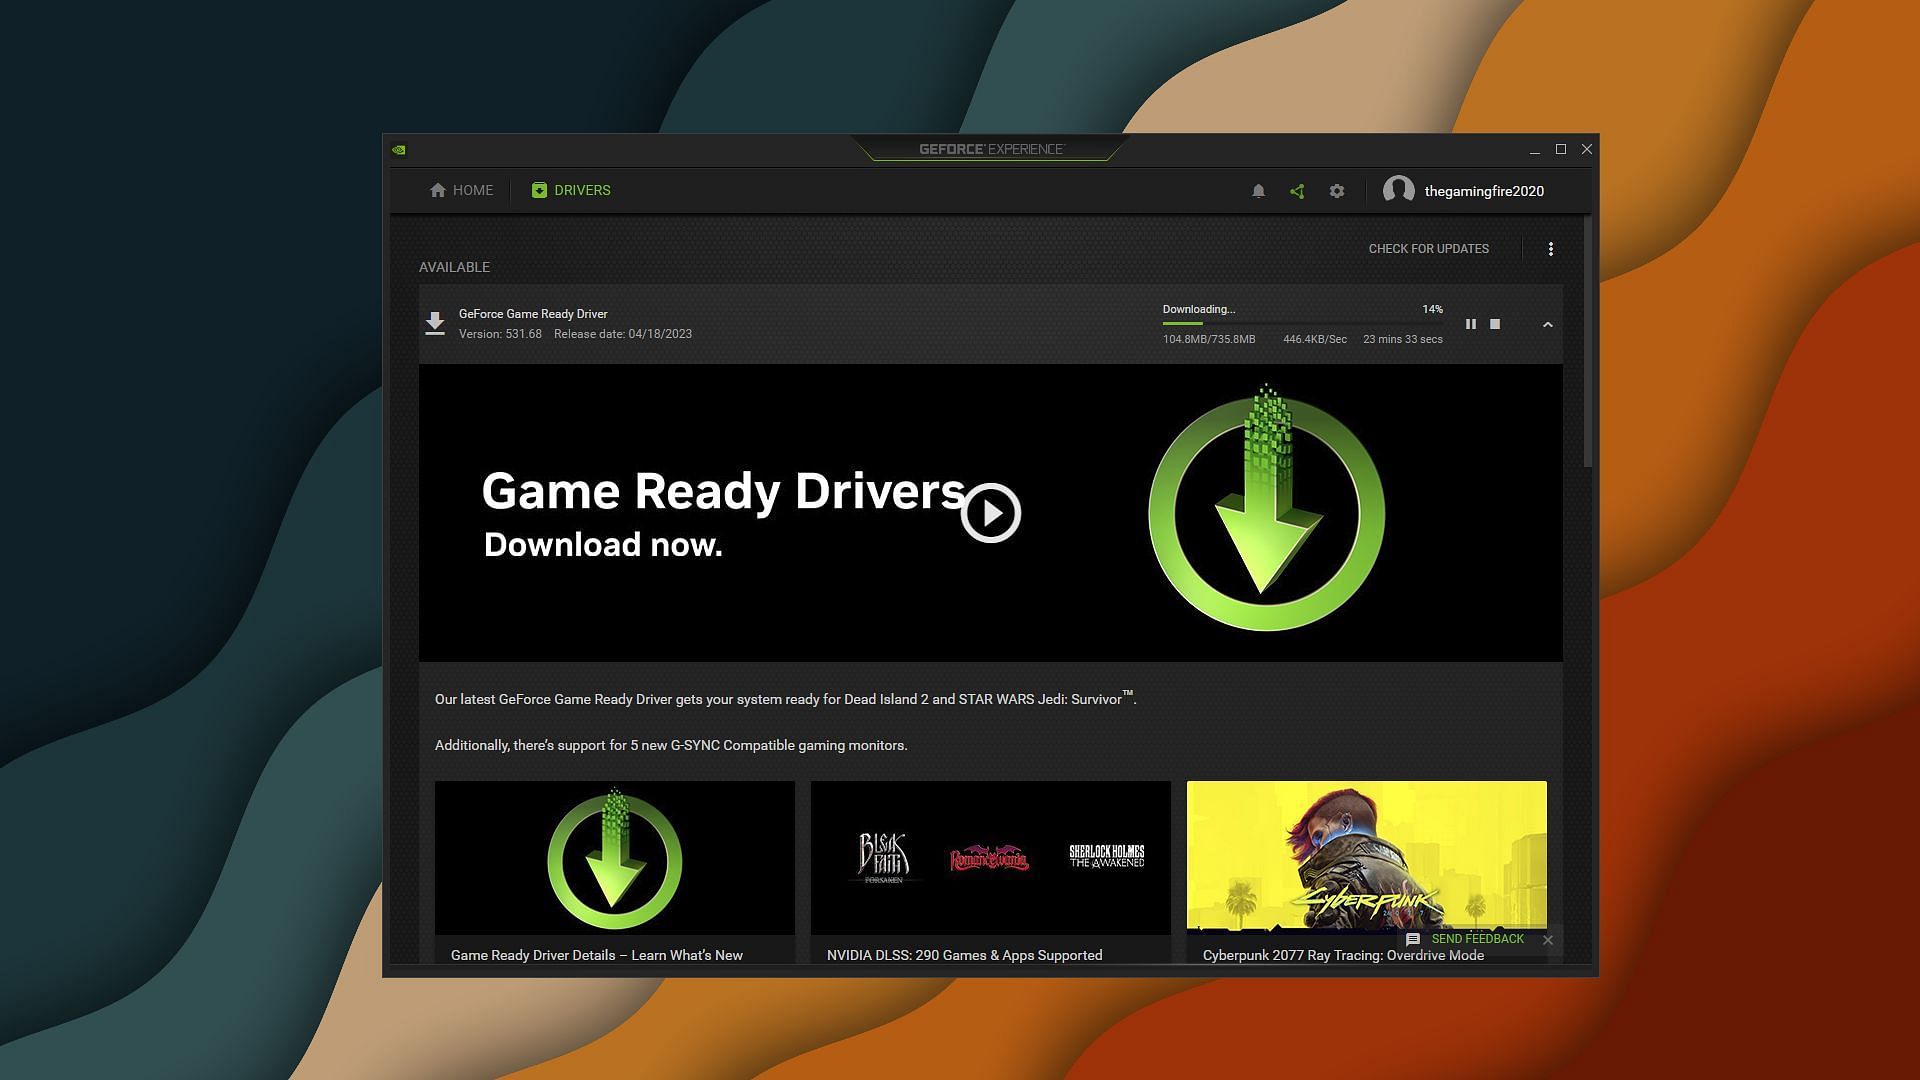
Task: Click CHECK FOR UPDATES
Action: click(1428, 249)
